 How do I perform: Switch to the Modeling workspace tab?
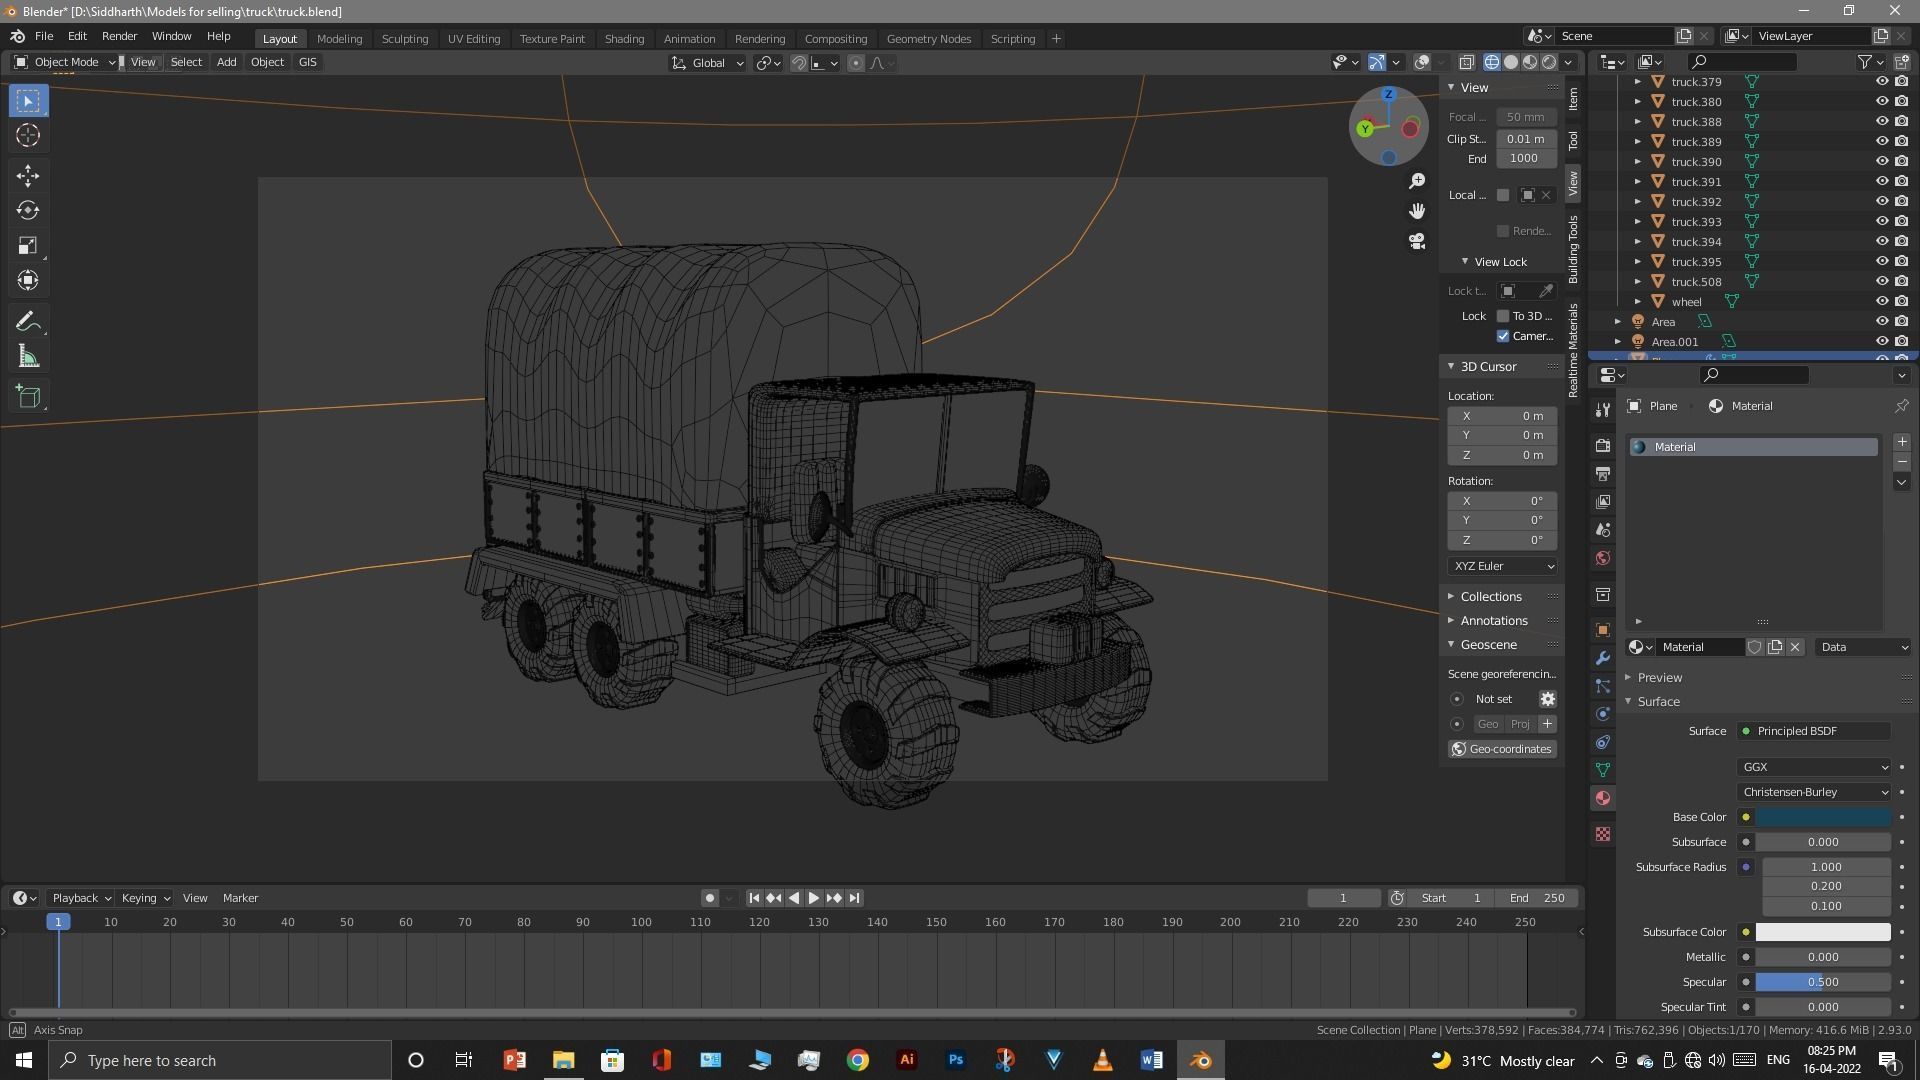[x=339, y=39]
